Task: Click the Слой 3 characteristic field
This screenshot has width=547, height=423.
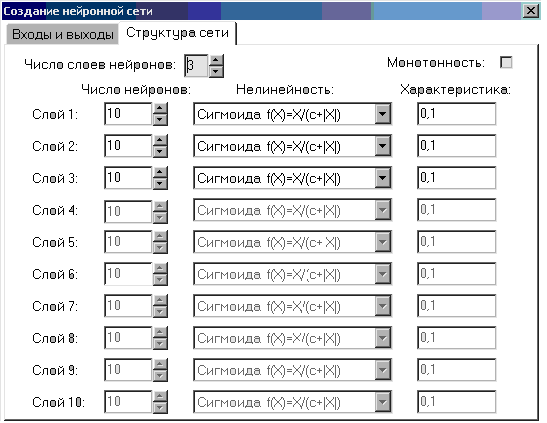Action: 456,178
